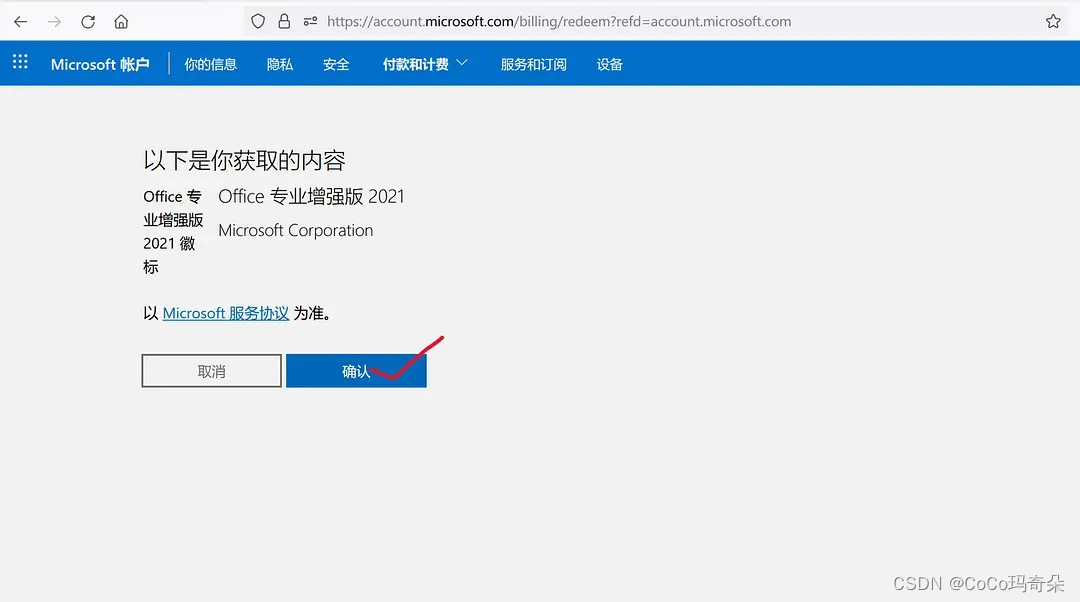The height and width of the screenshot is (602, 1080).
Task: Click the padlock site security icon
Action: (284, 21)
